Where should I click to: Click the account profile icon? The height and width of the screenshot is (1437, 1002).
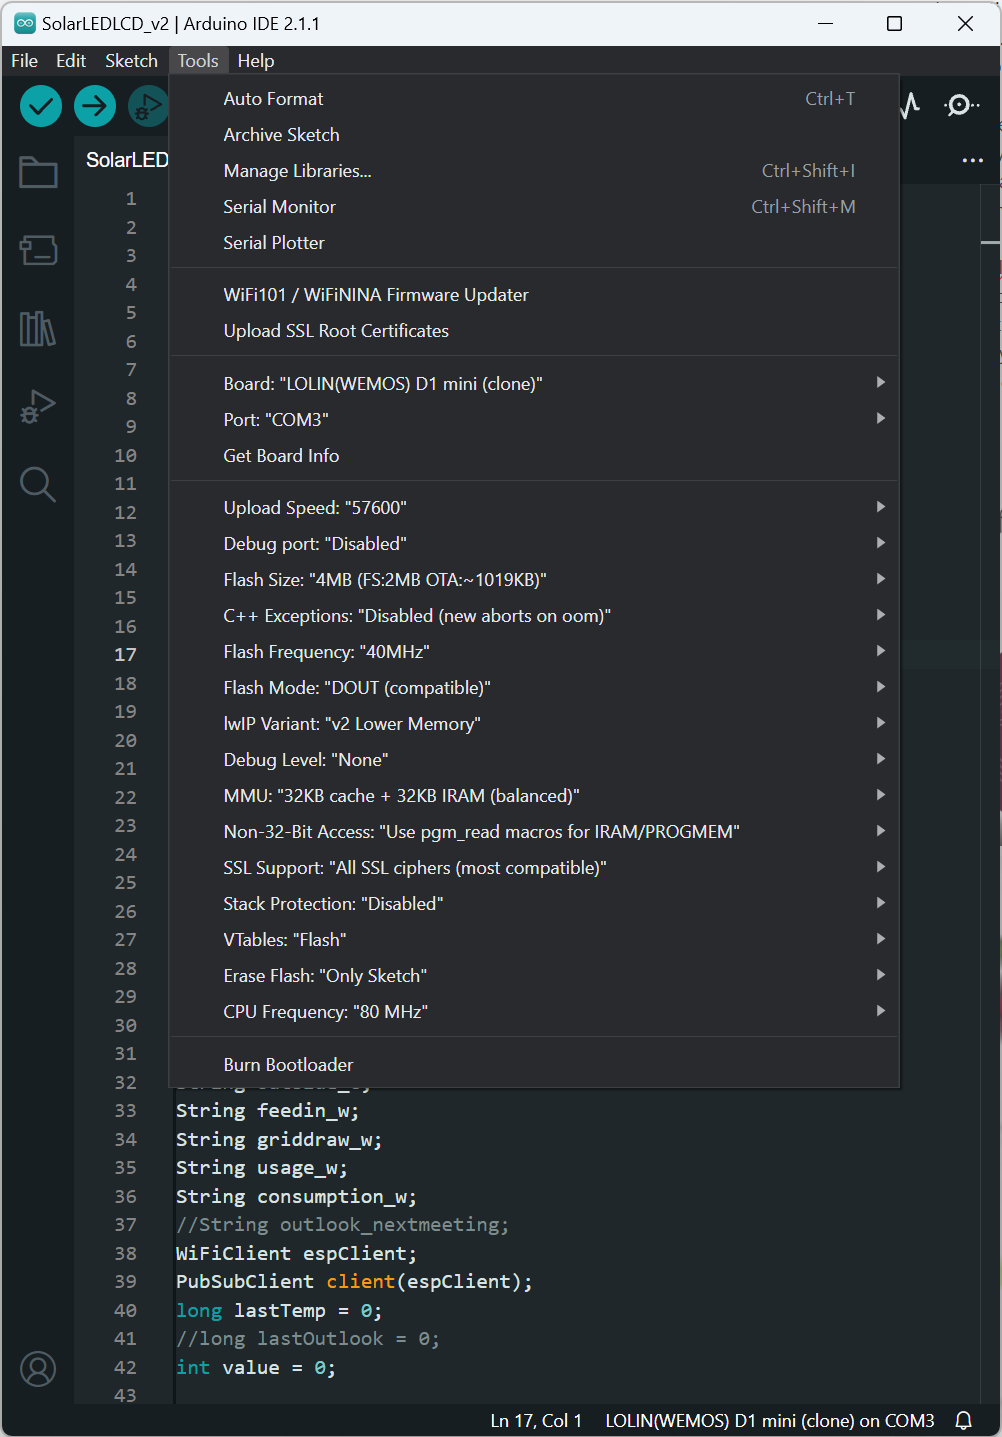click(x=38, y=1369)
